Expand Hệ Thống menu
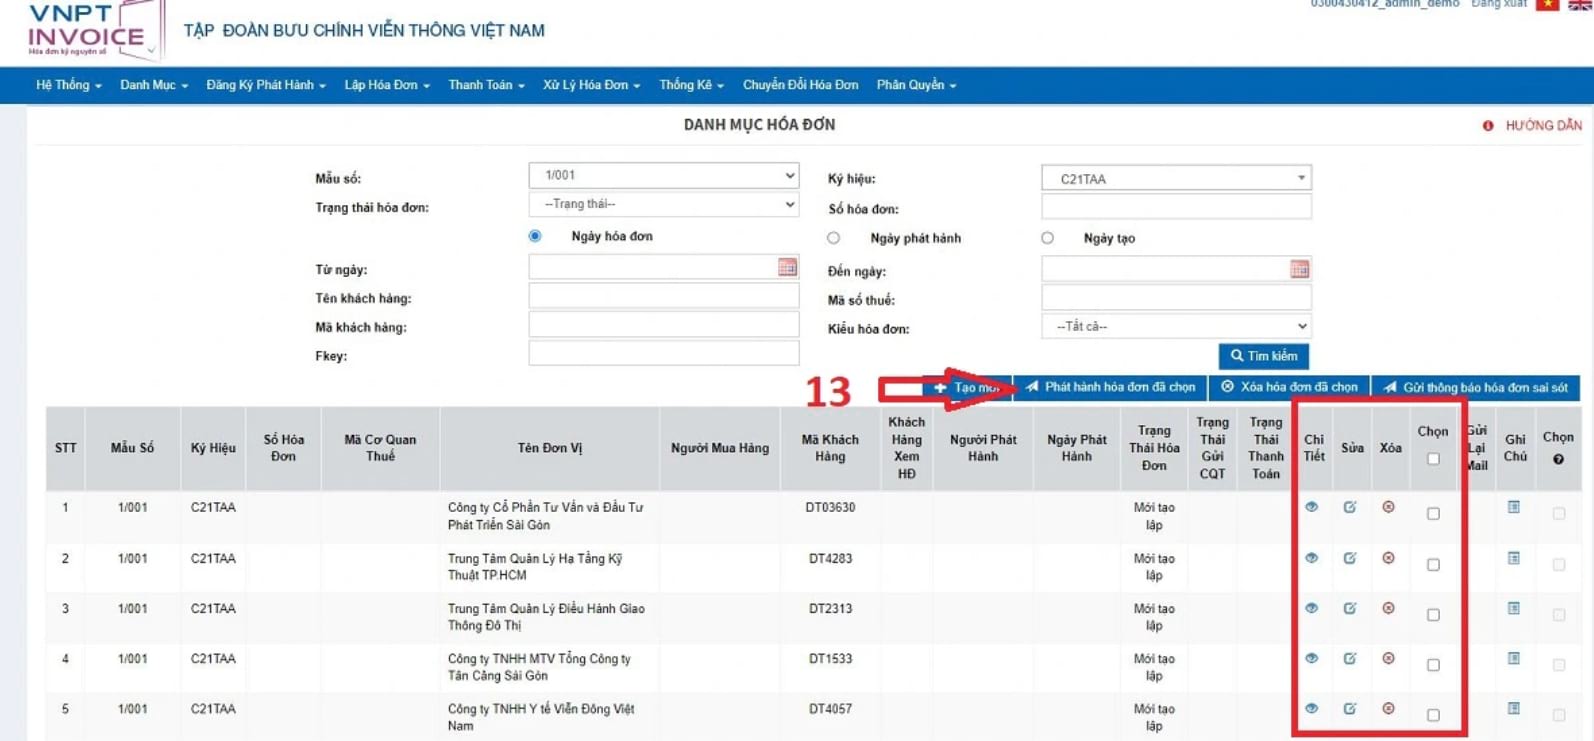 pyautogui.click(x=69, y=85)
